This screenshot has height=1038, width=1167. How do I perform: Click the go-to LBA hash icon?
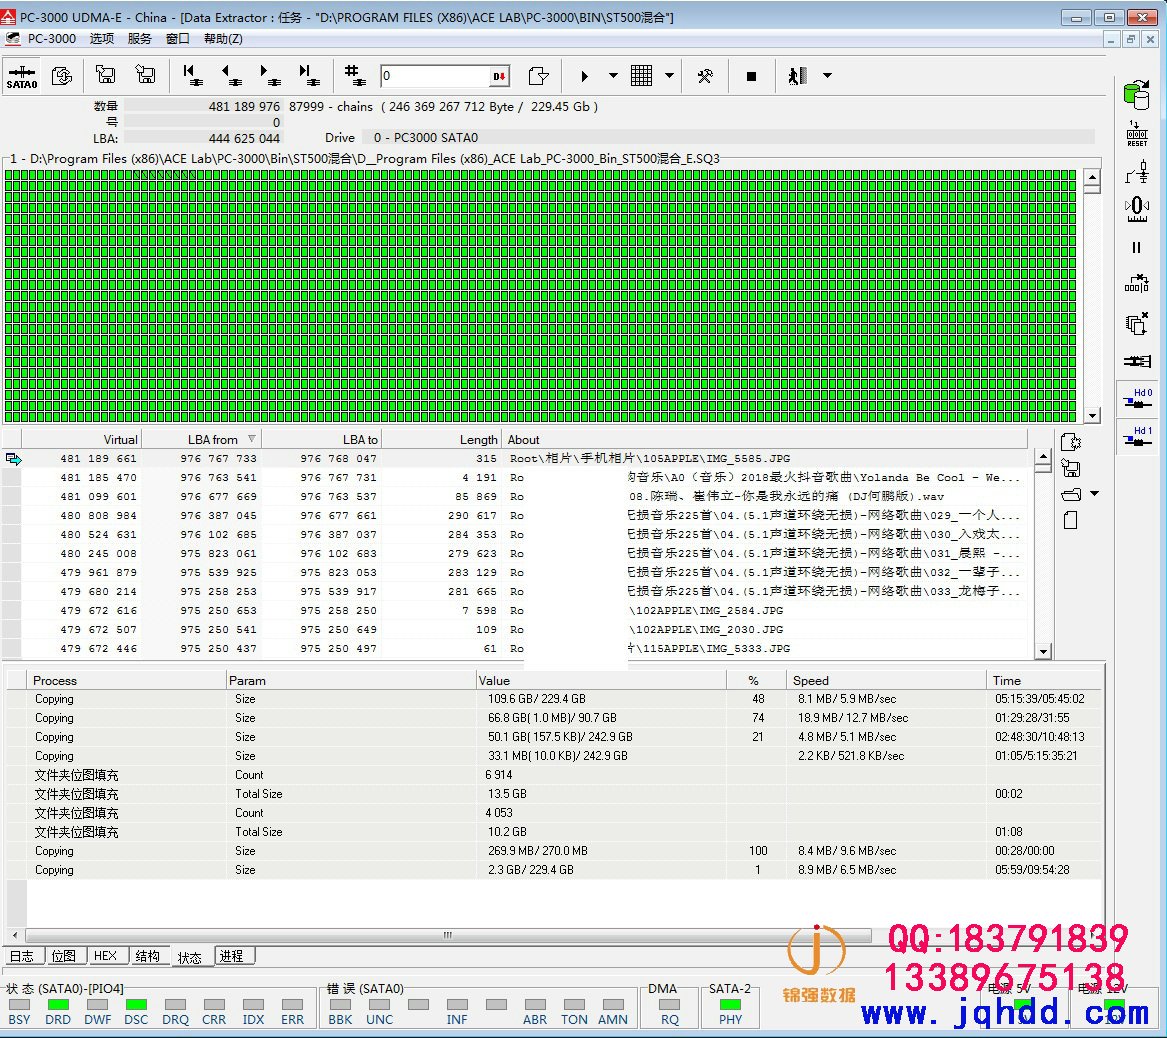pos(354,75)
